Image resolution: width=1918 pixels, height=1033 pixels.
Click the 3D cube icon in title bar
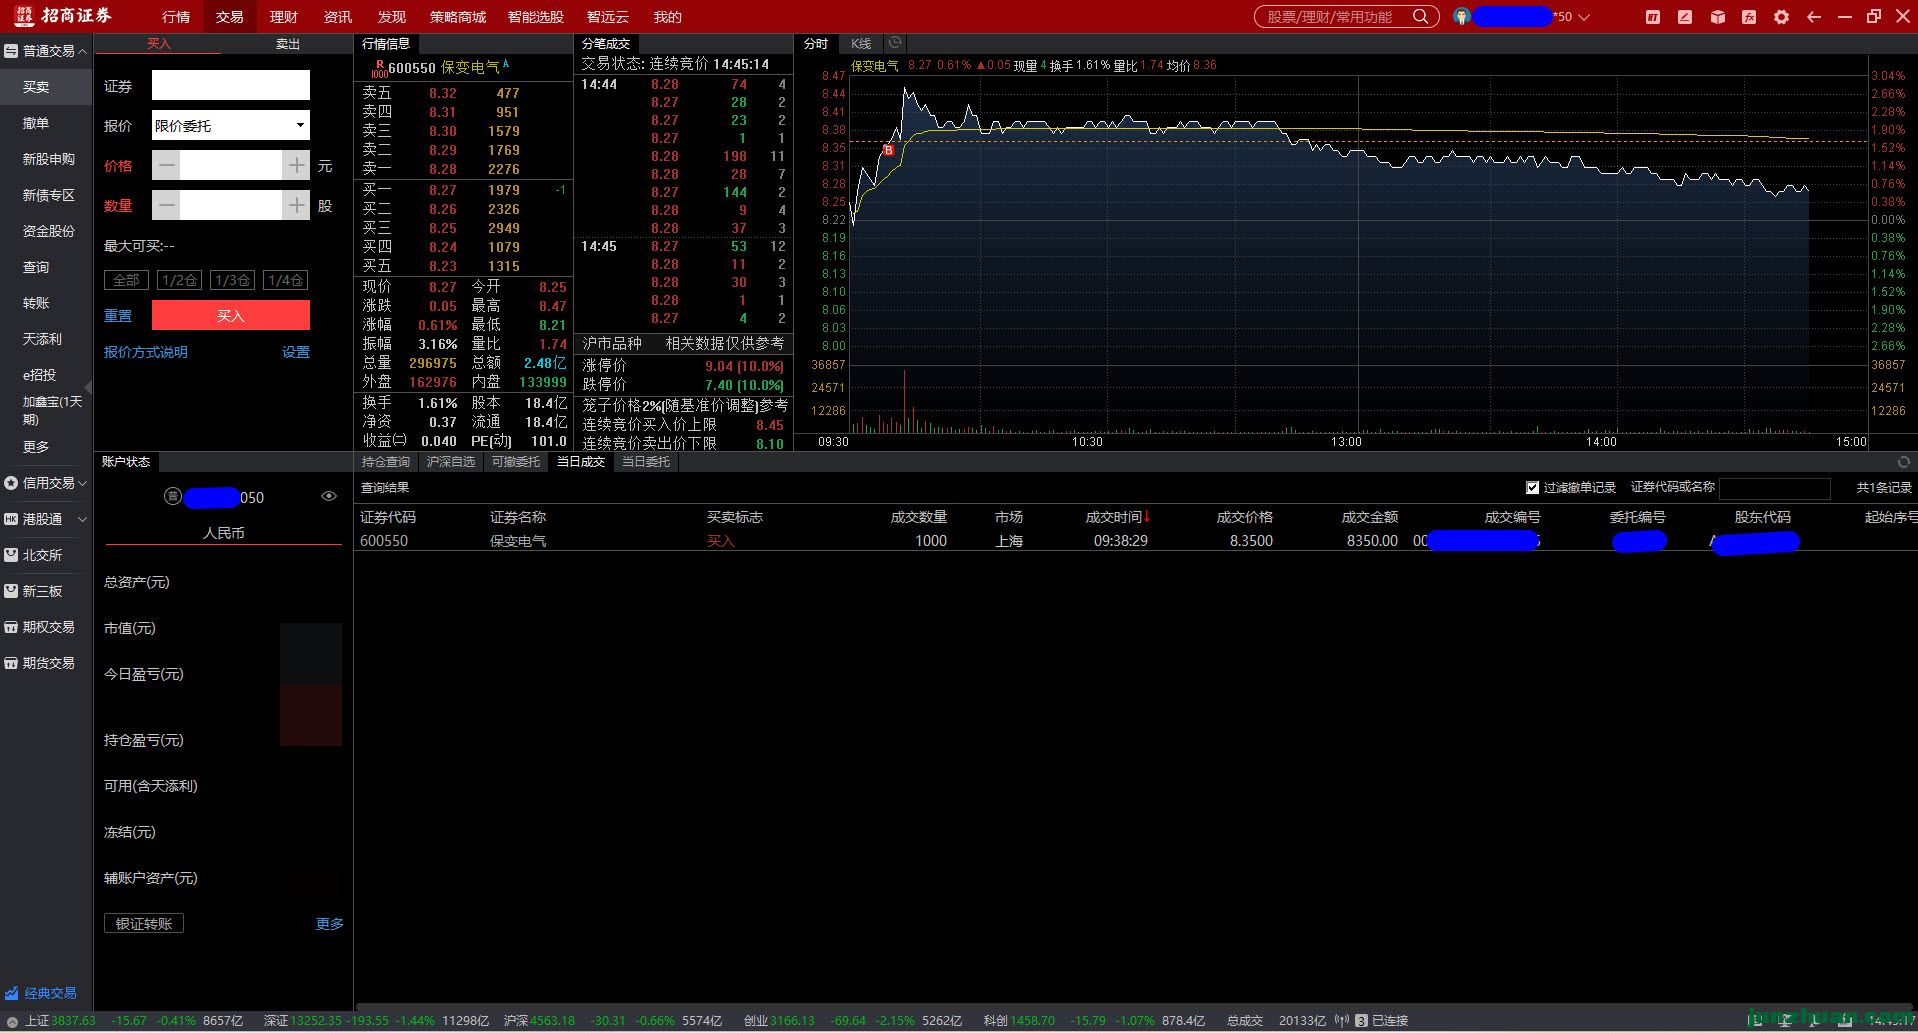click(x=1717, y=17)
